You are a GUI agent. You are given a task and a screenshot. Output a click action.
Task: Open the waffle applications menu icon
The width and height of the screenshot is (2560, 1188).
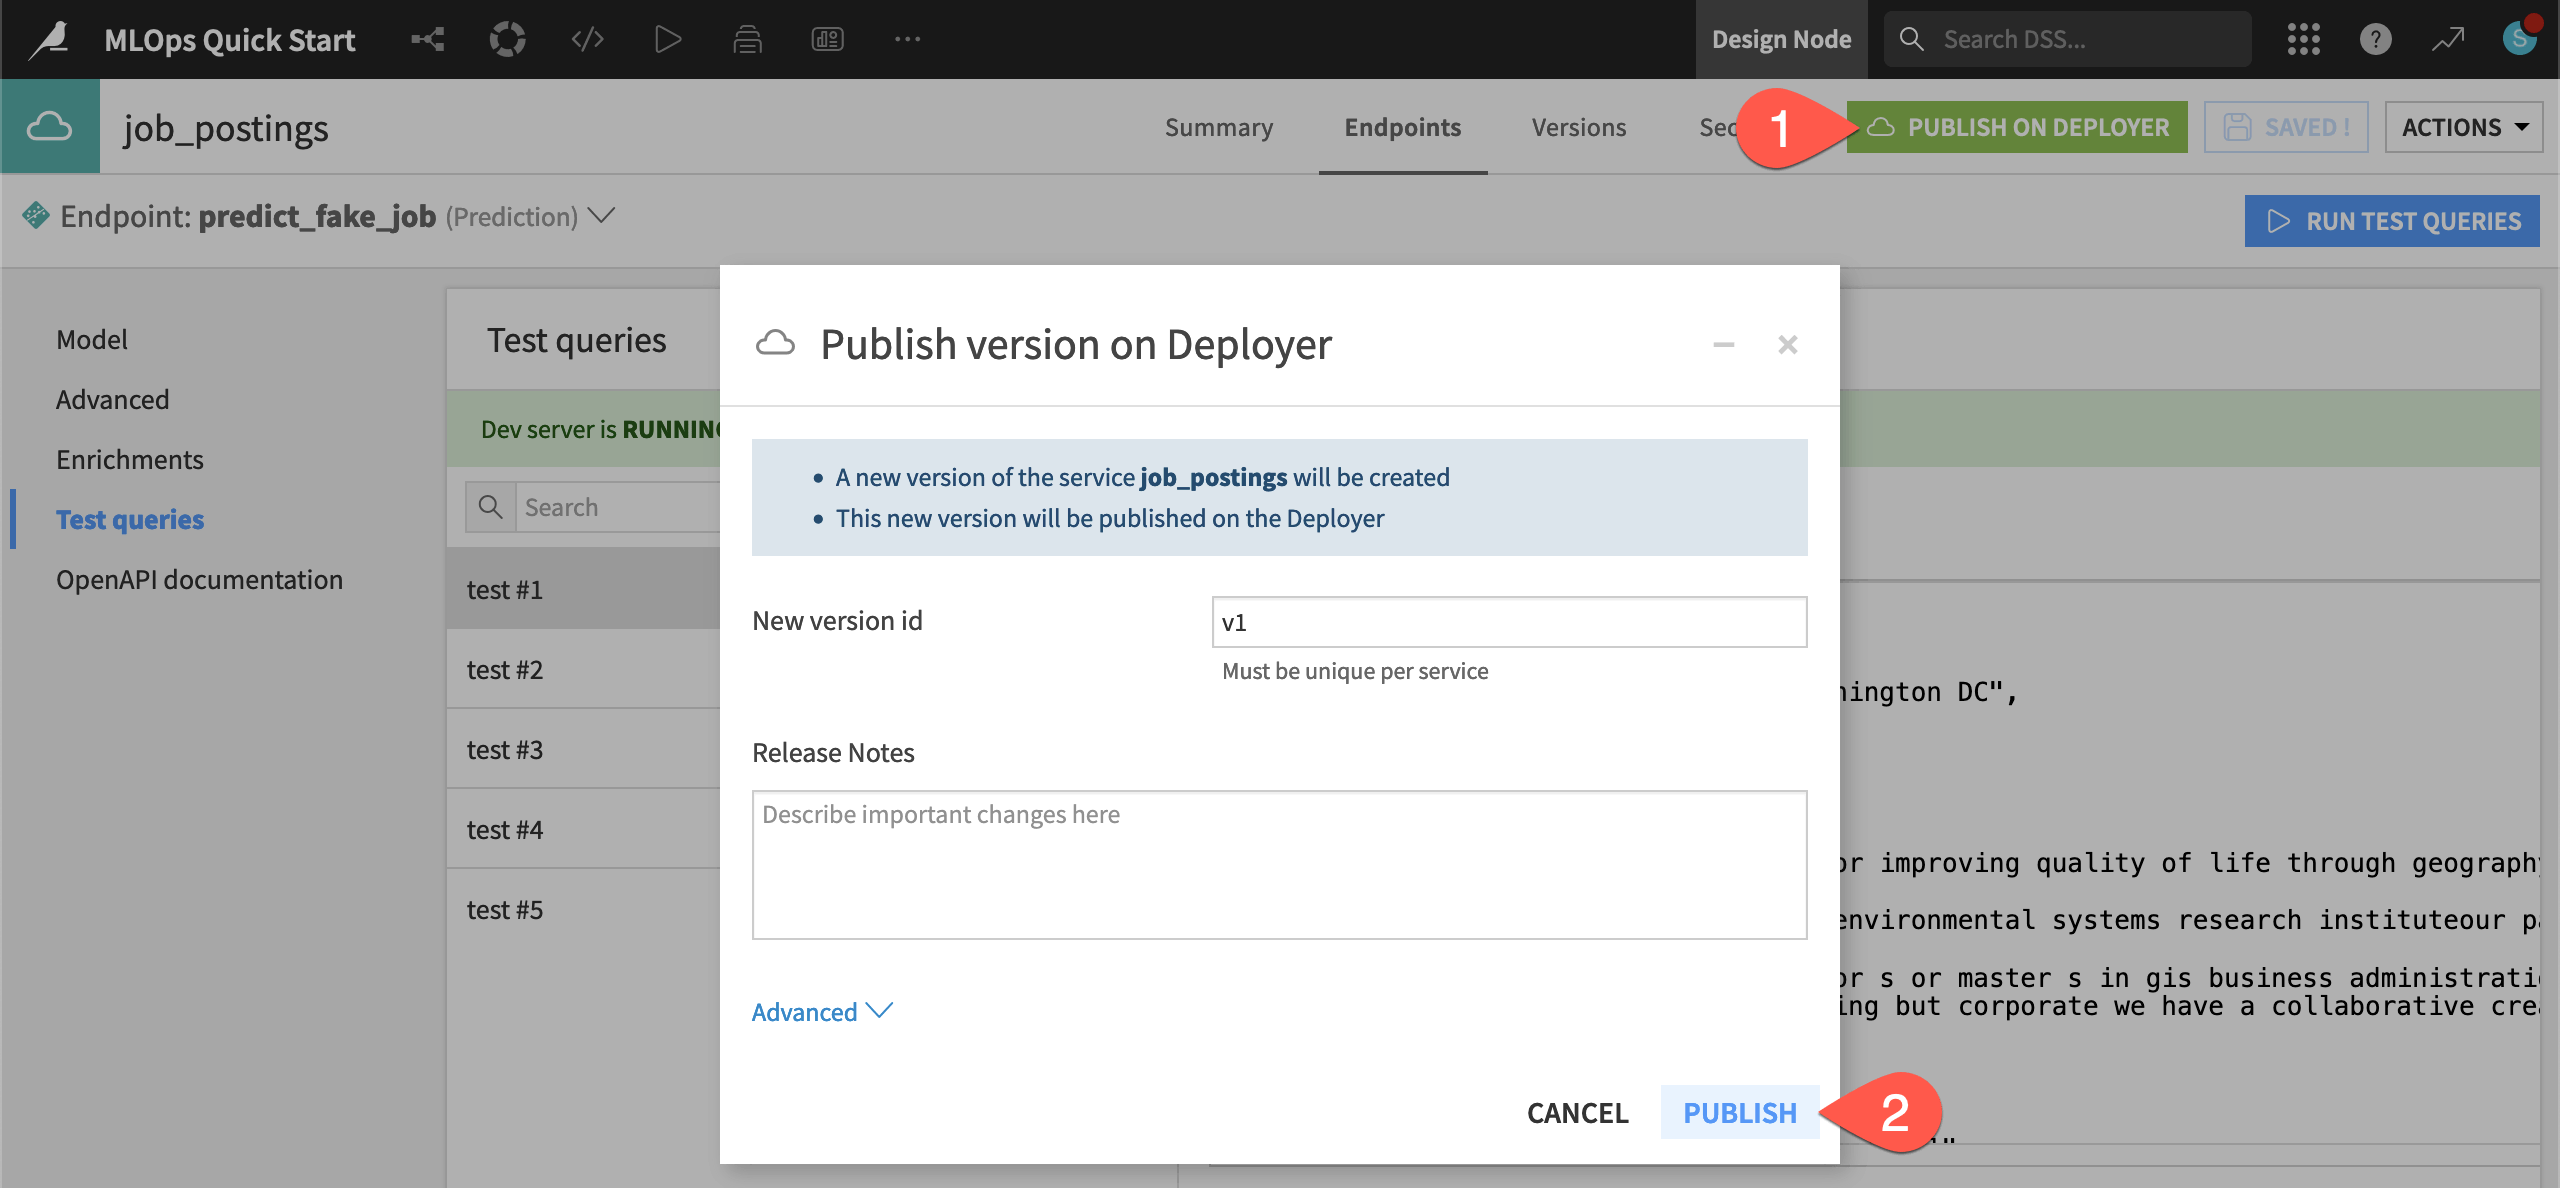click(x=2303, y=39)
